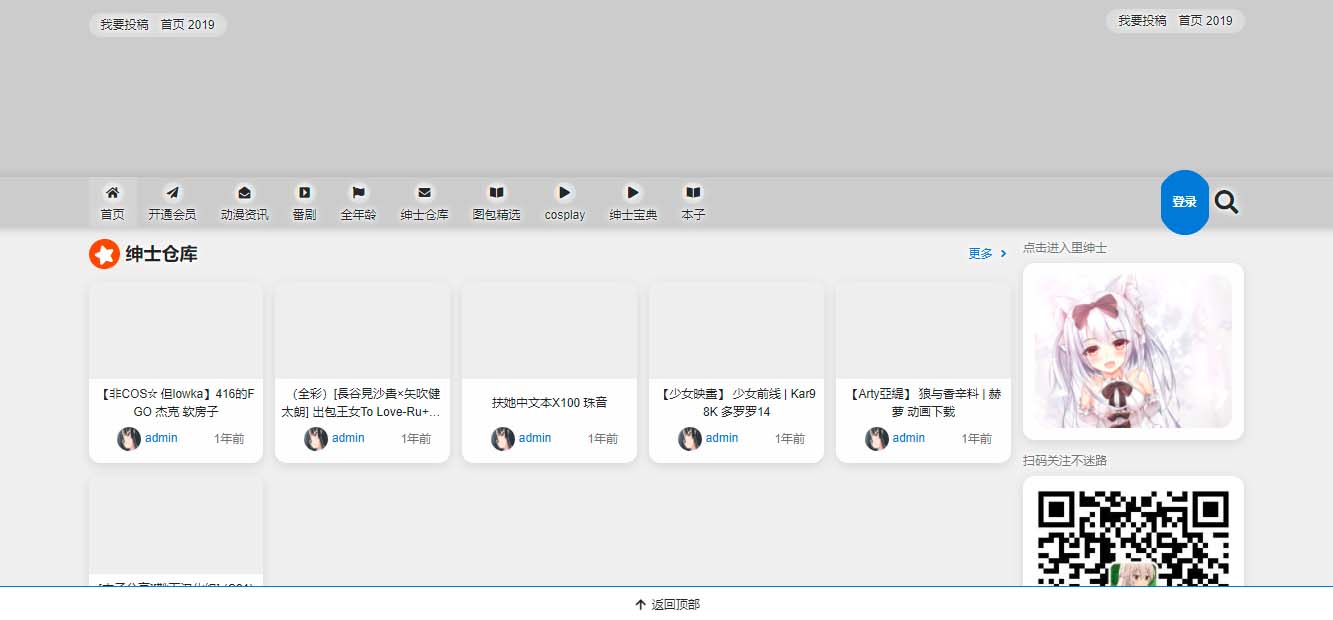Image resolution: width=1333 pixels, height=620 pixels.
Task: Click the home icon in navigation bar
Action: [112, 192]
